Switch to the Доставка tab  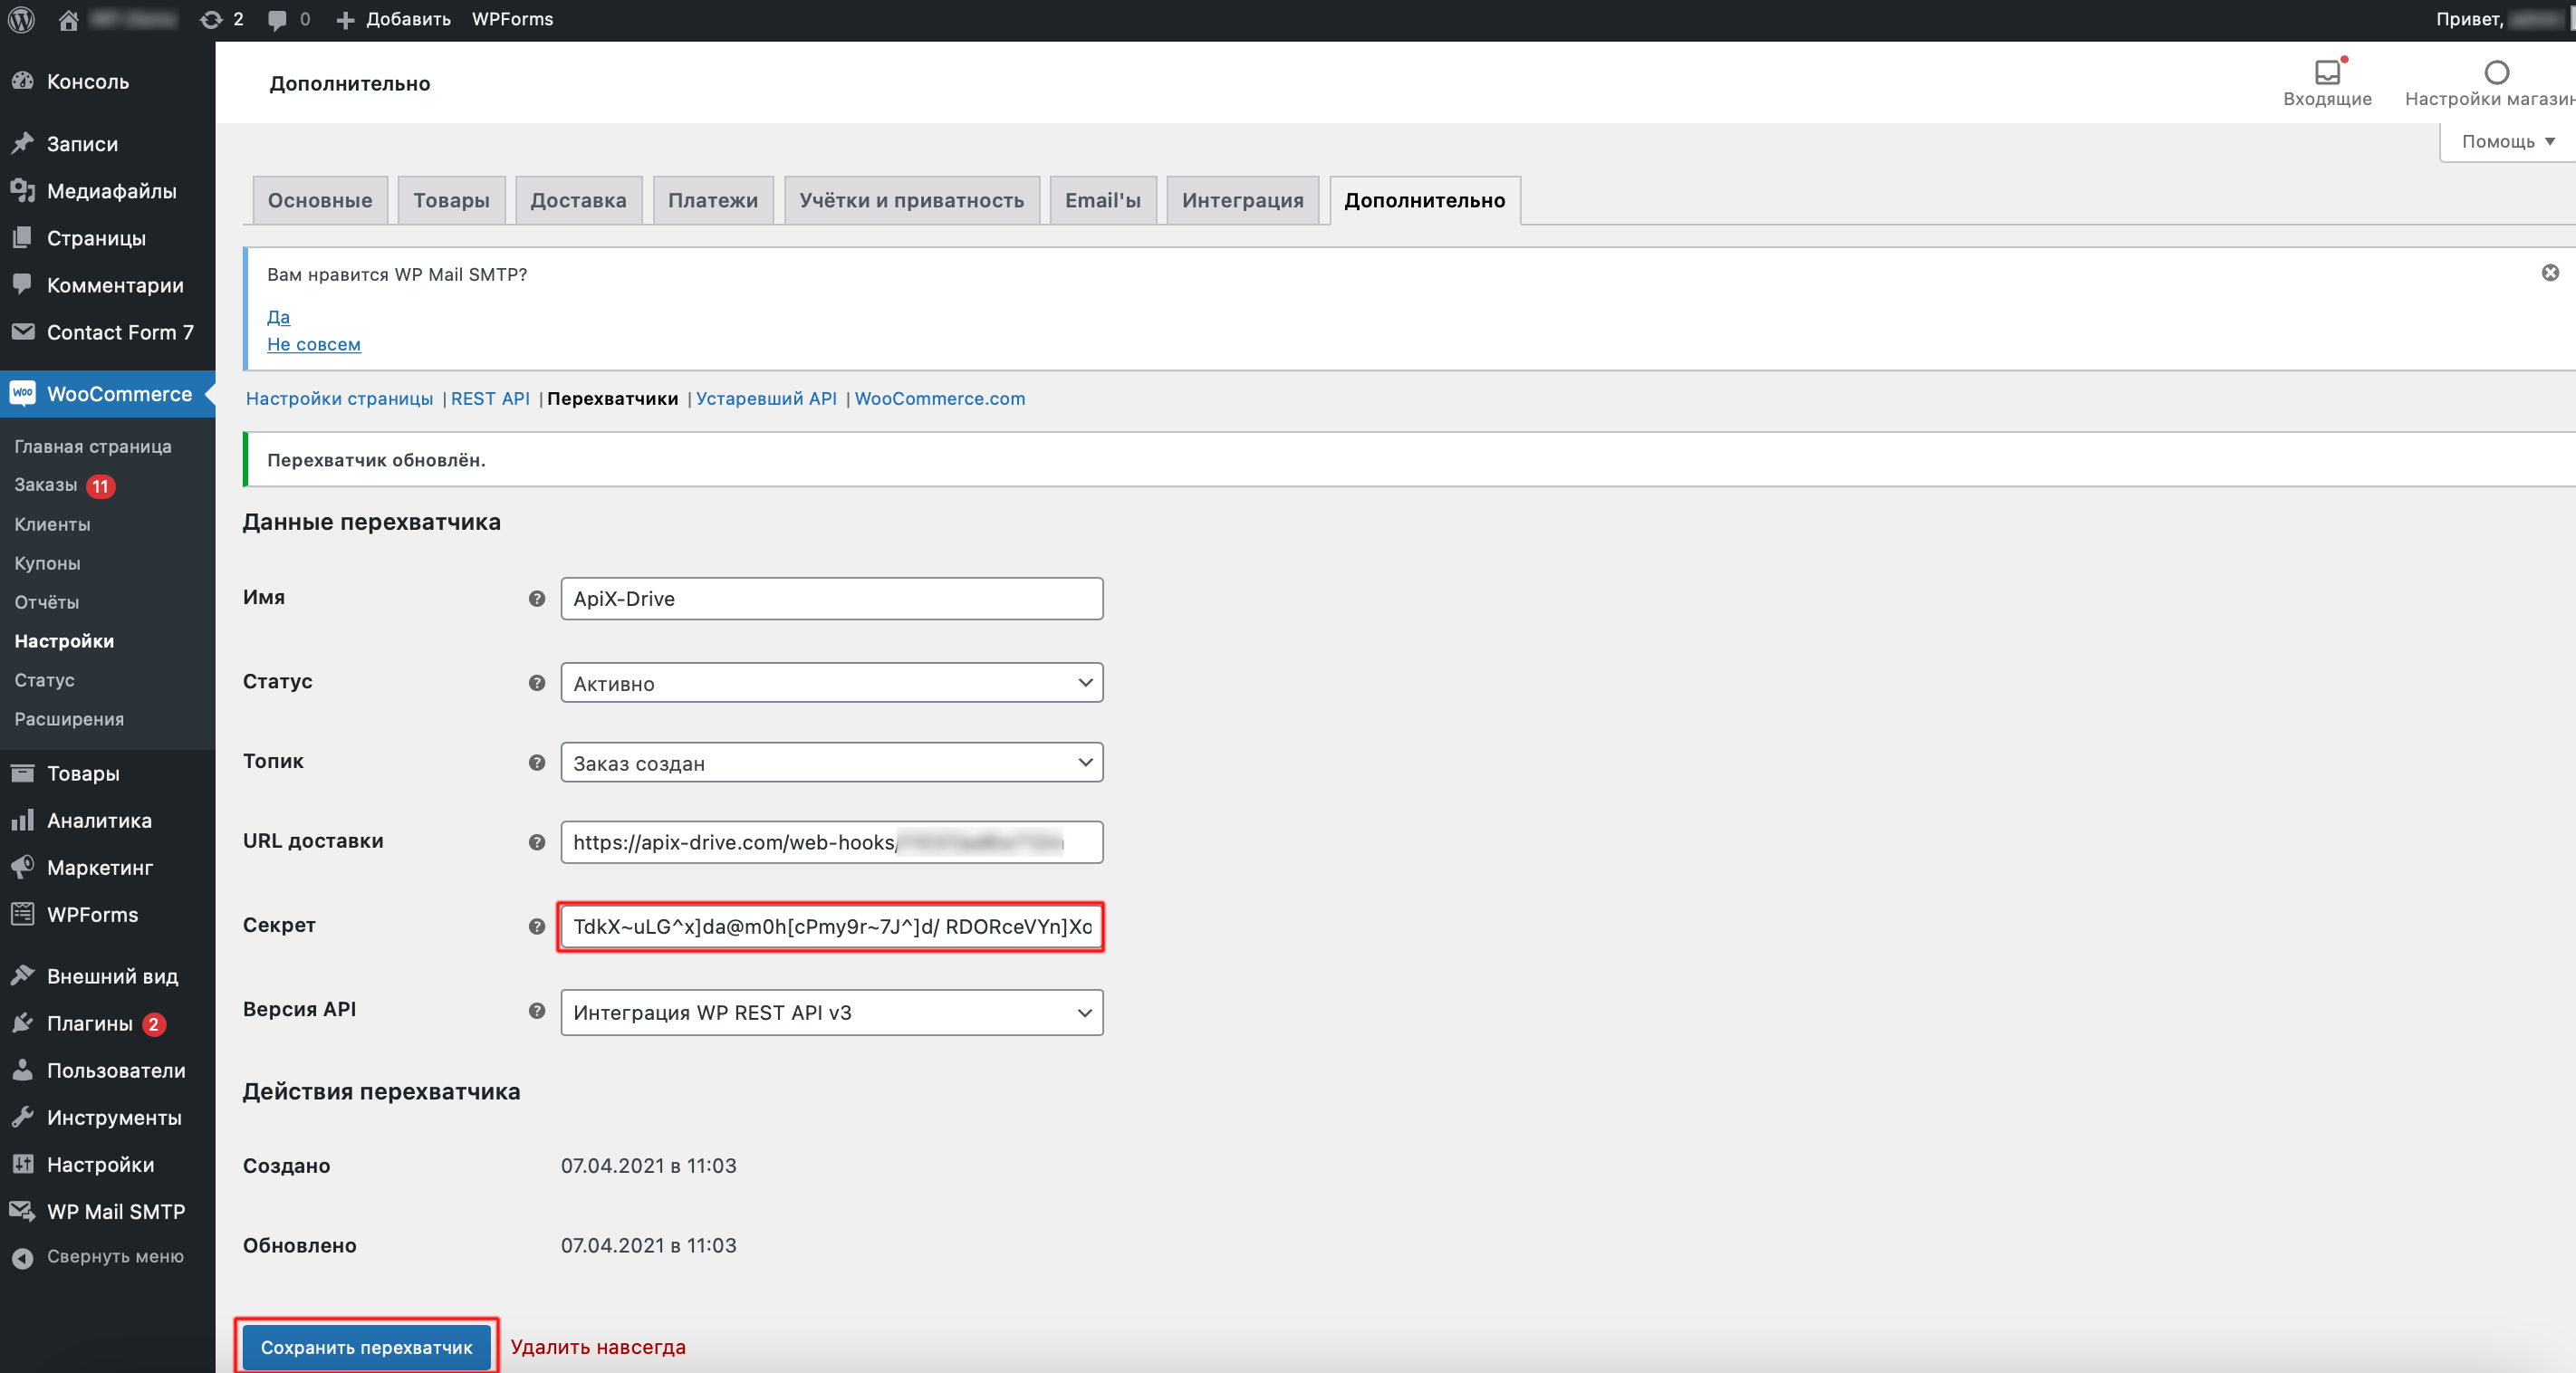point(578,200)
